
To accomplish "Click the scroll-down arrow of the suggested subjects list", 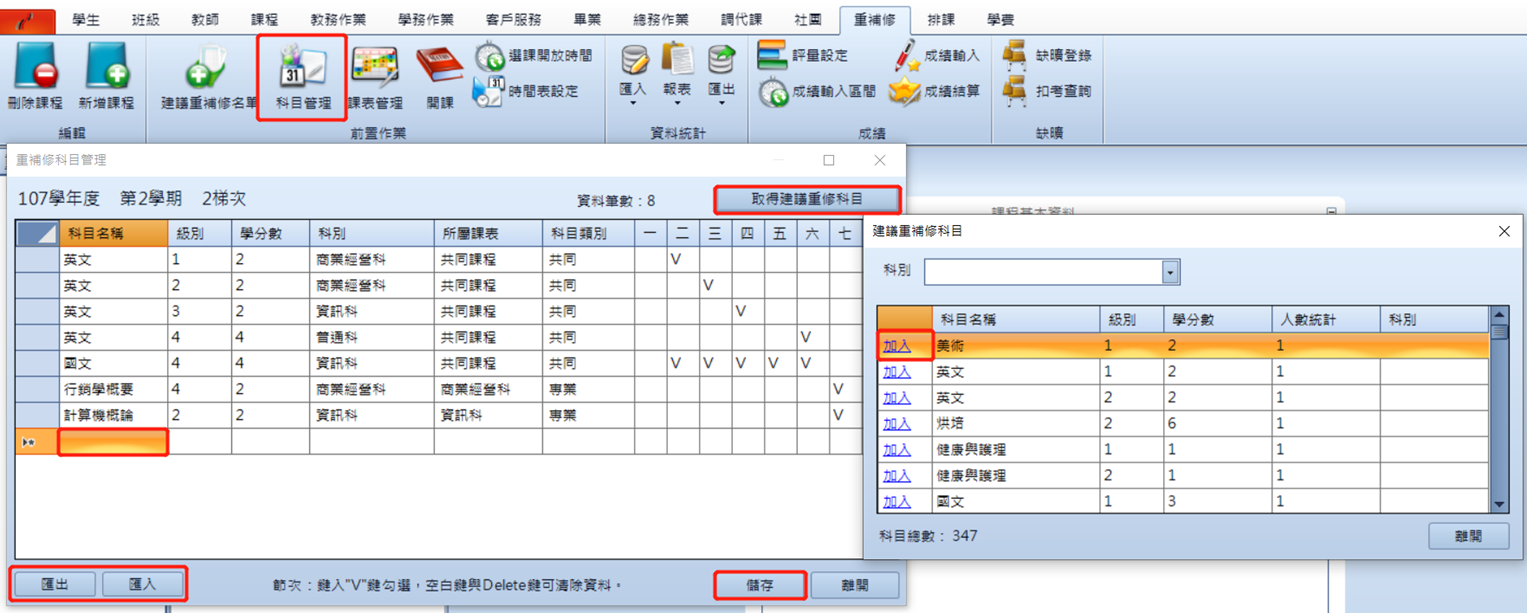I will pos(1499,505).
